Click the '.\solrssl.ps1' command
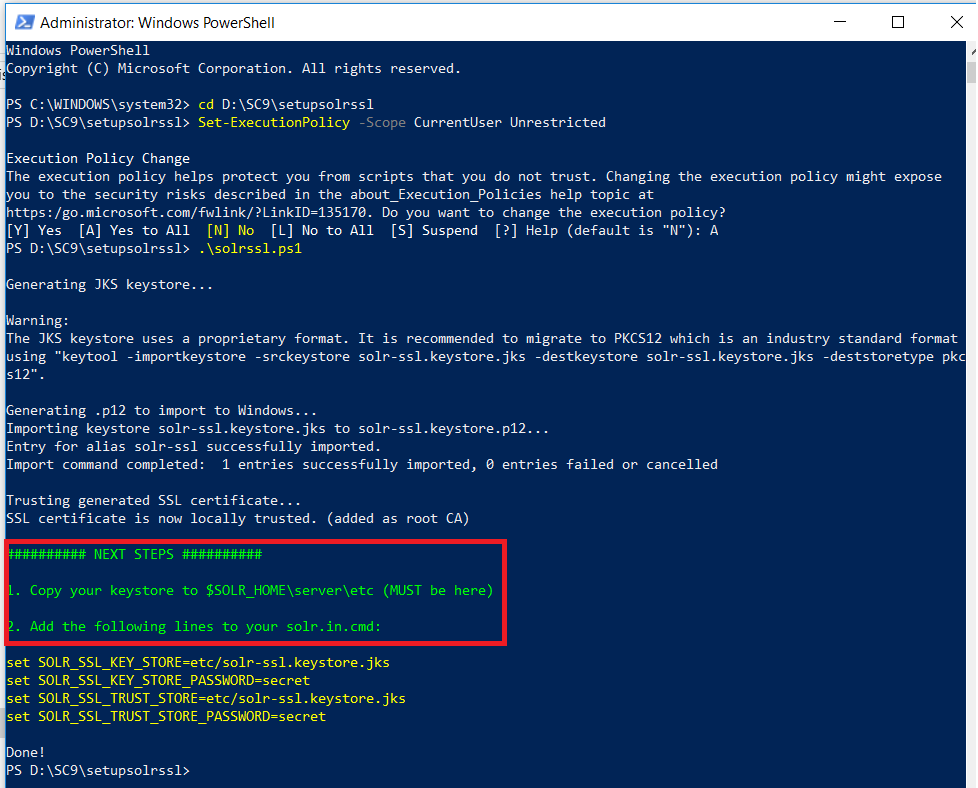Viewport: 978px width, 788px height. (250, 248)
